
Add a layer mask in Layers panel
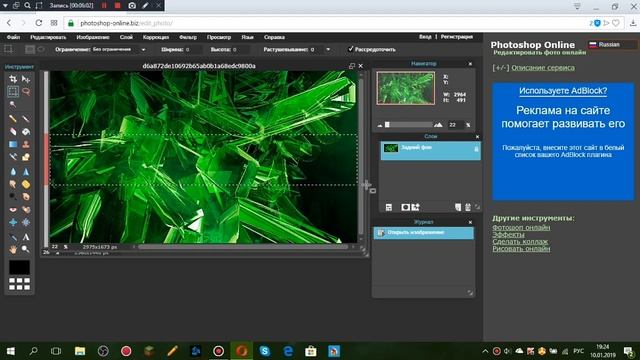[x=405, y=207]
